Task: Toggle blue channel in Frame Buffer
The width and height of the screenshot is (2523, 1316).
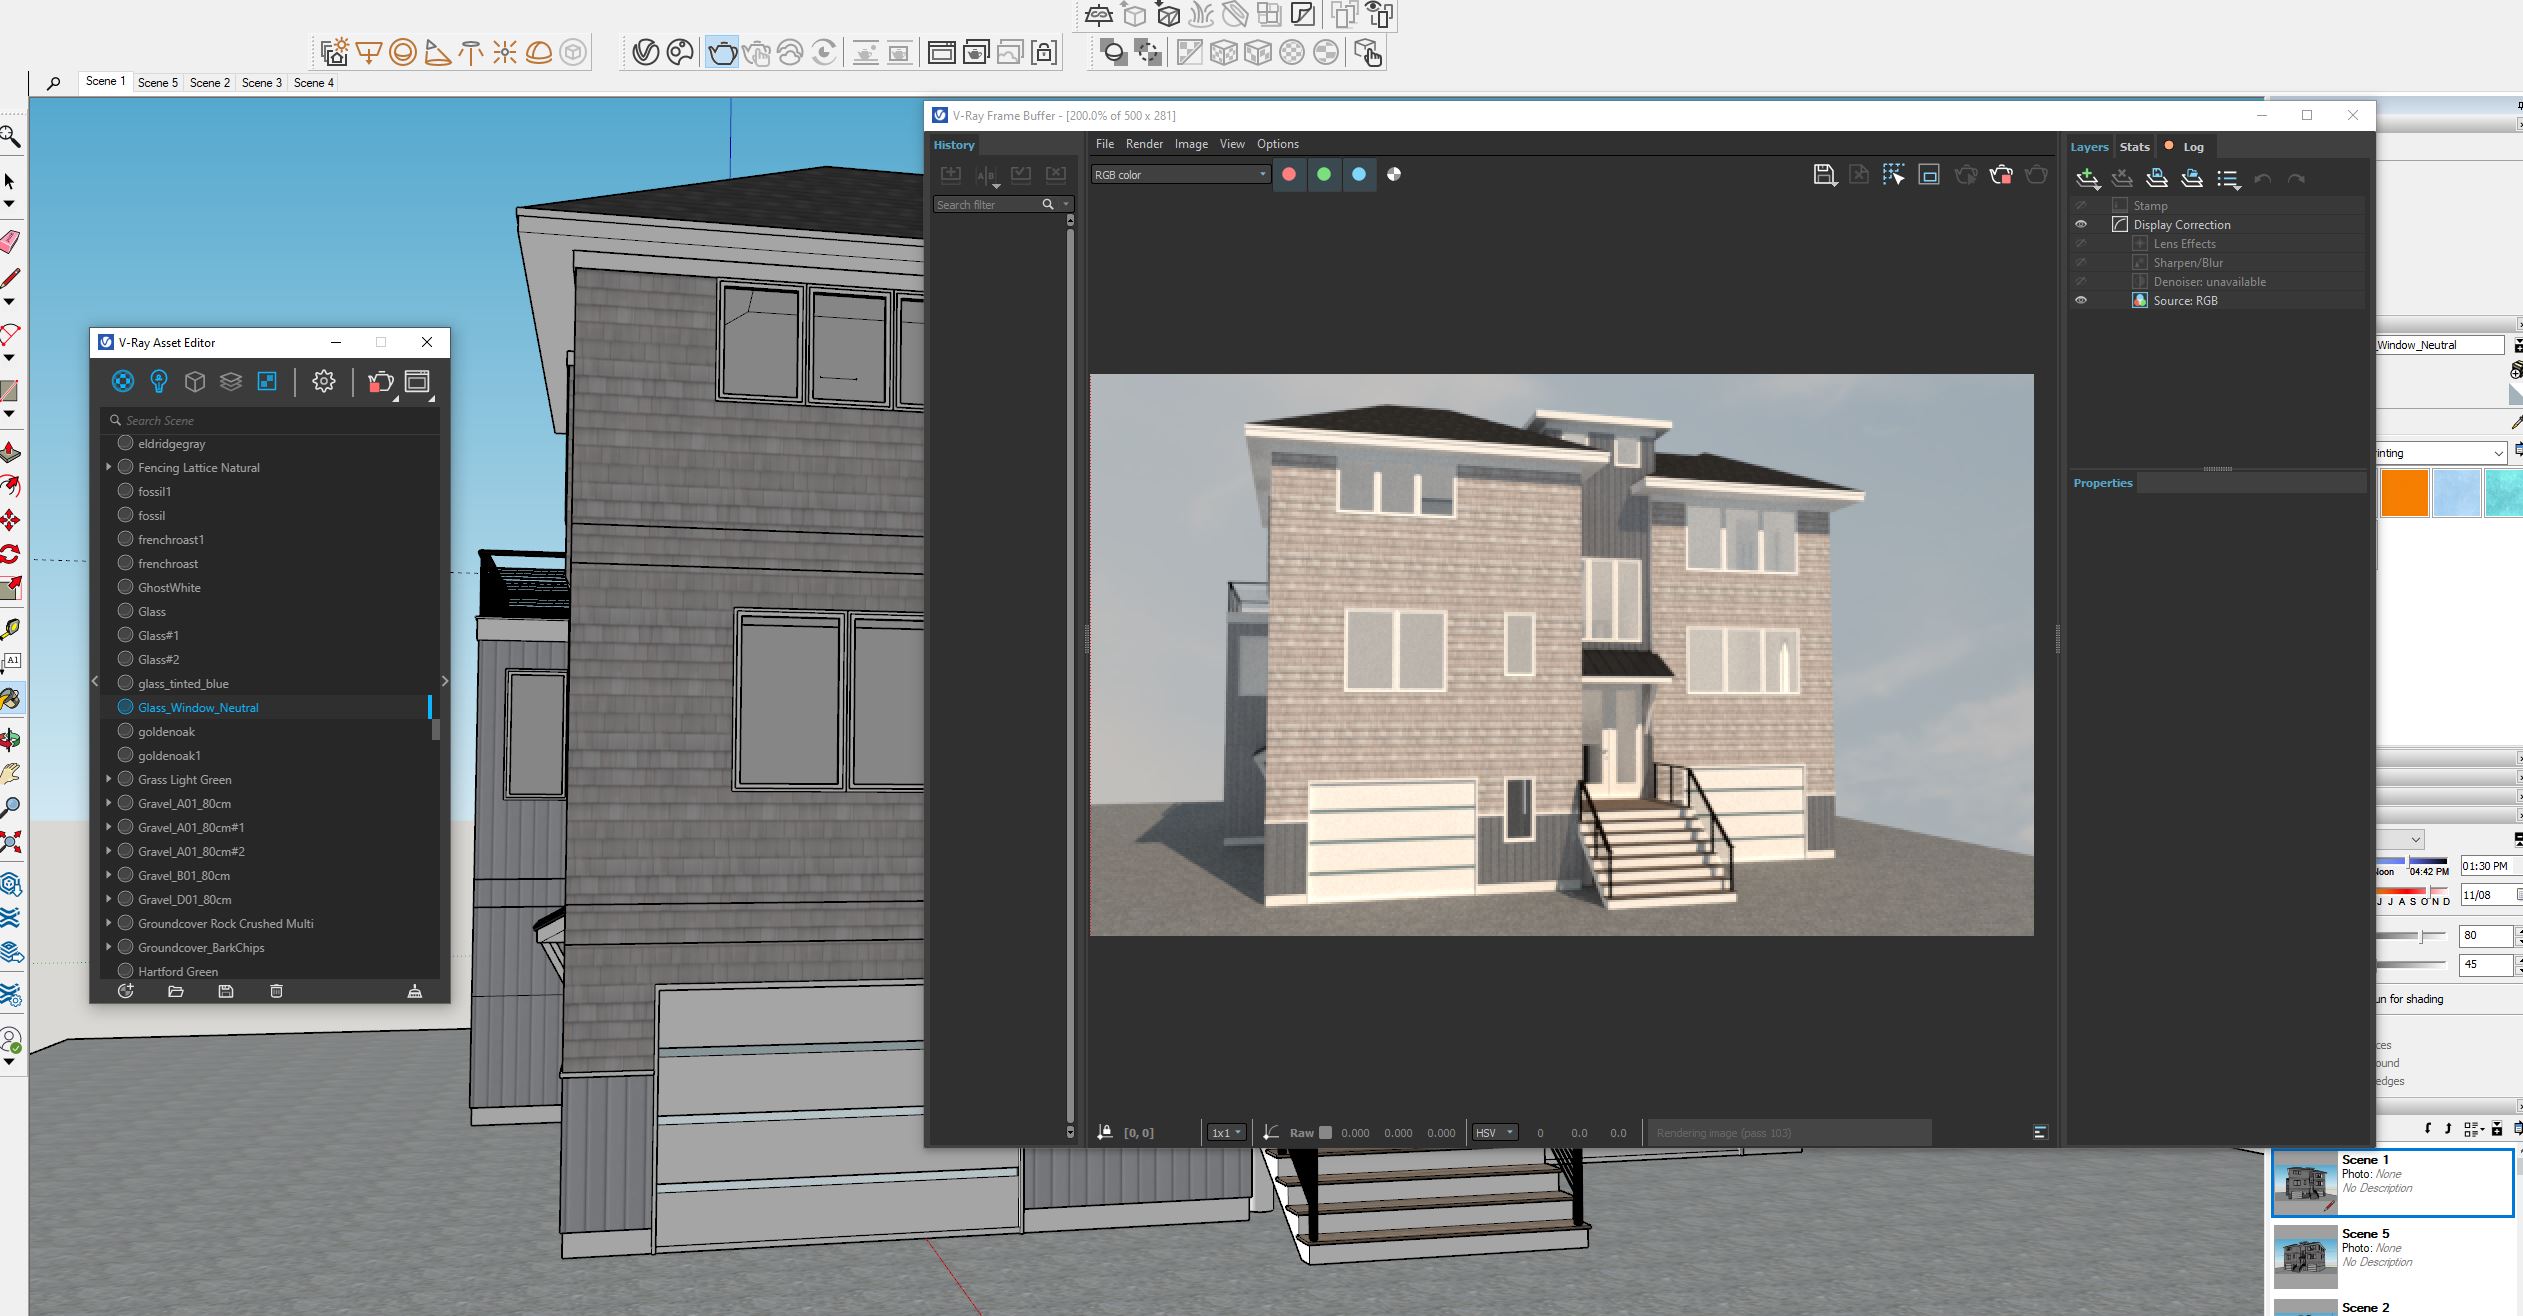Action: (x=1358, y=174)
